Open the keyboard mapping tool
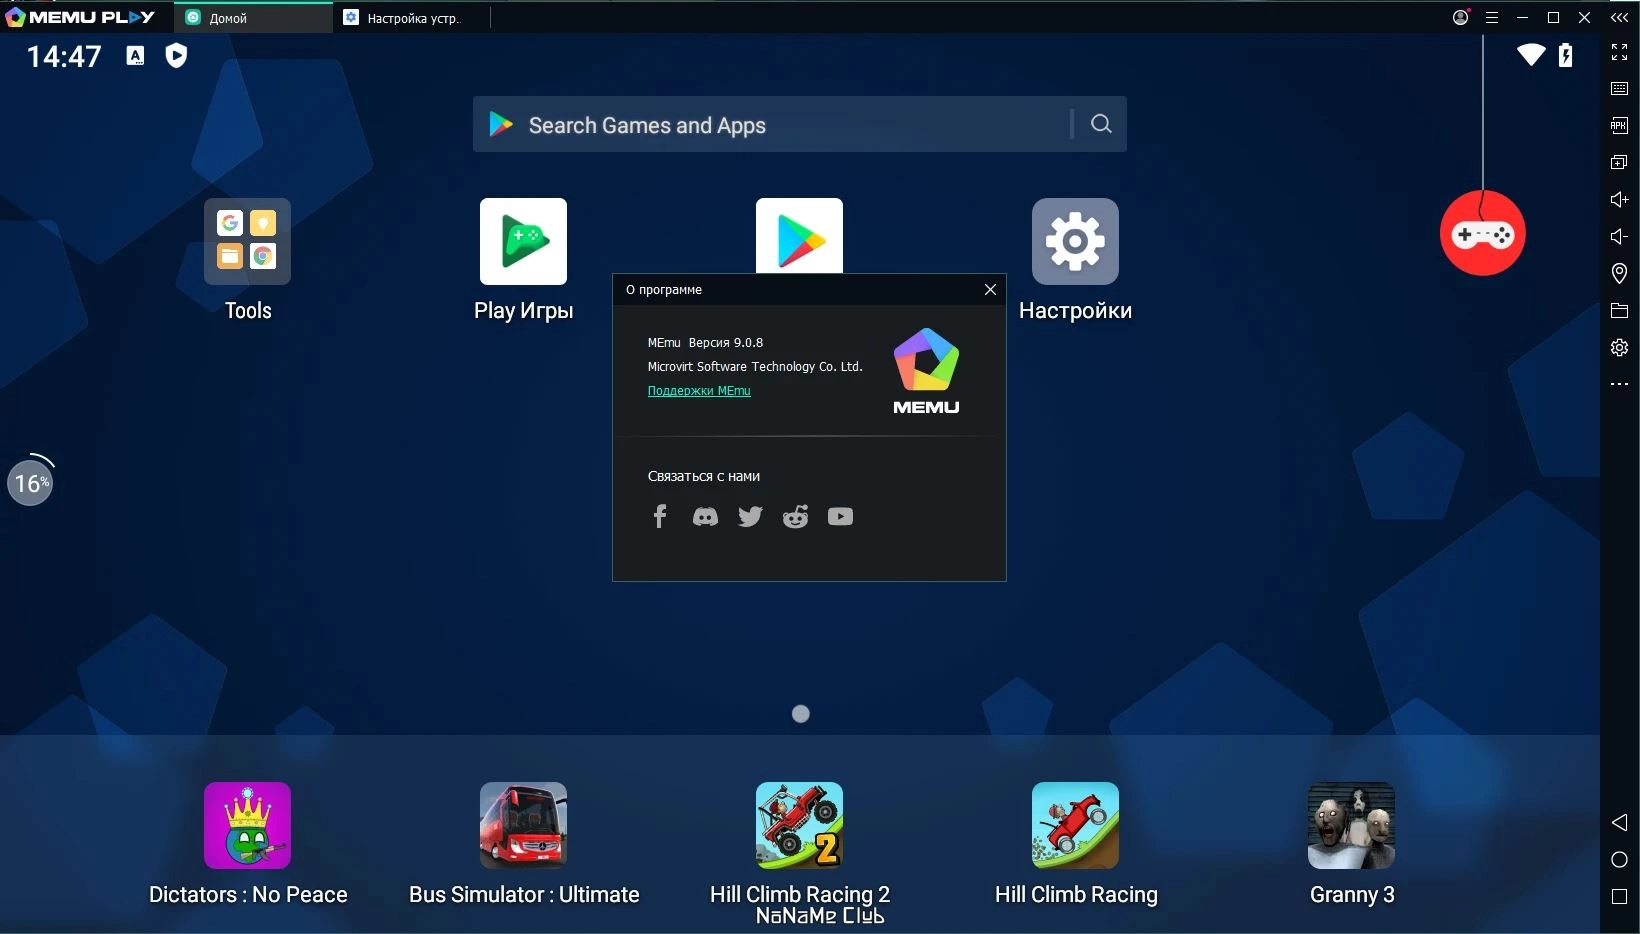Image resolution: width=1640 pixels, height=934 pixels. (1619, 89)
